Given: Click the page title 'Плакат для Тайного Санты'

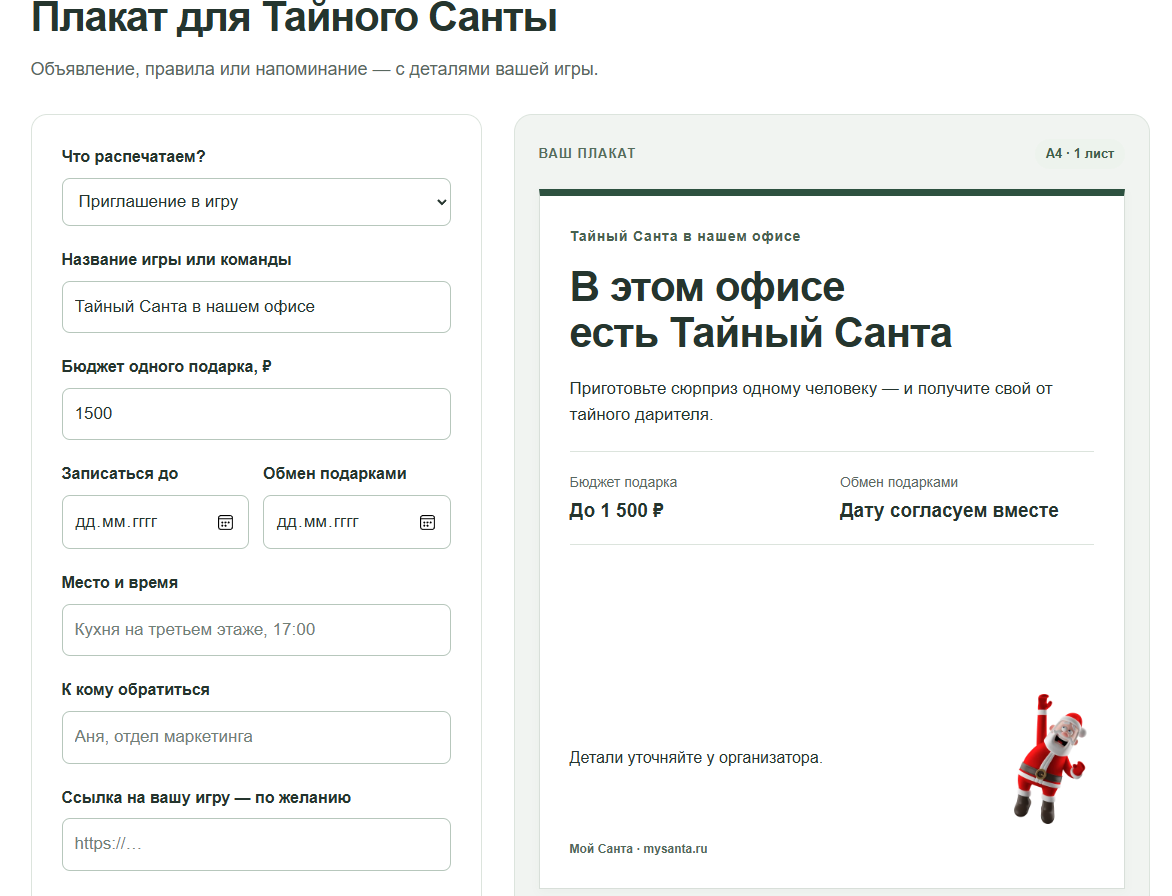Looking at the screenshot, I should click(x=294, y=17).
